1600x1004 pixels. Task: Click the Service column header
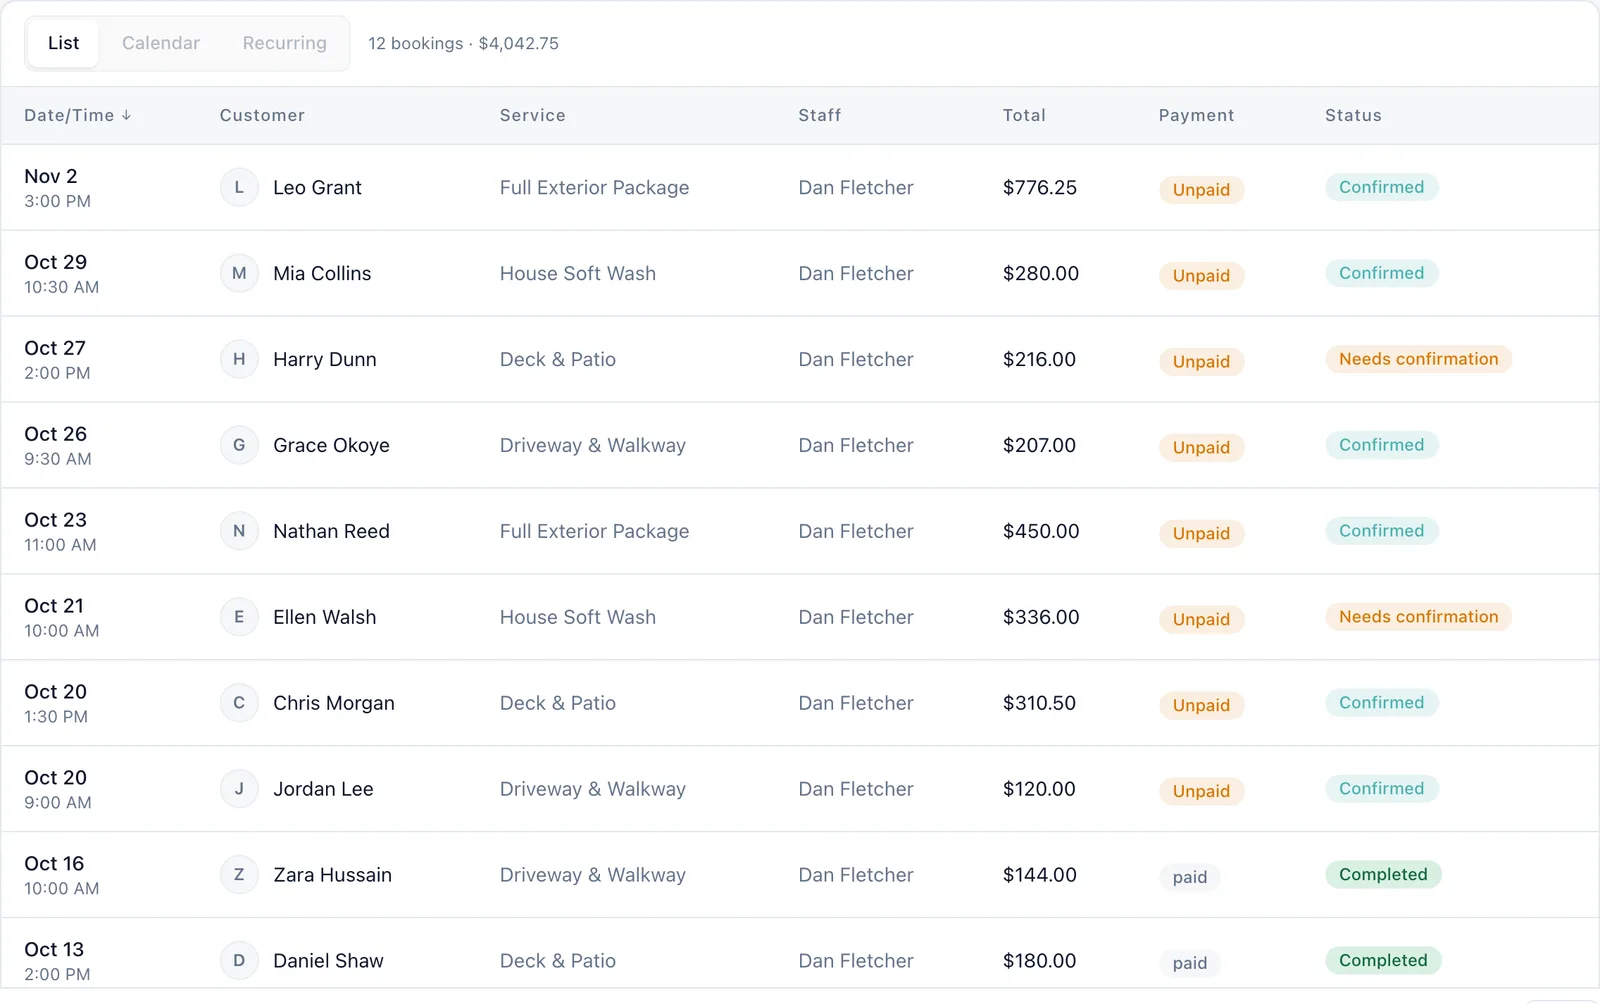[x=533, y=115]
